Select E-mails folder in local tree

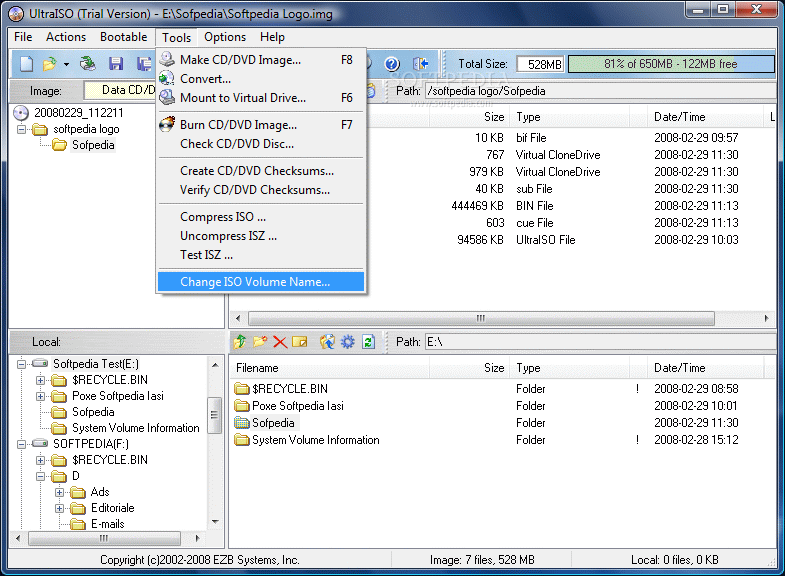(x=108, y=524)
